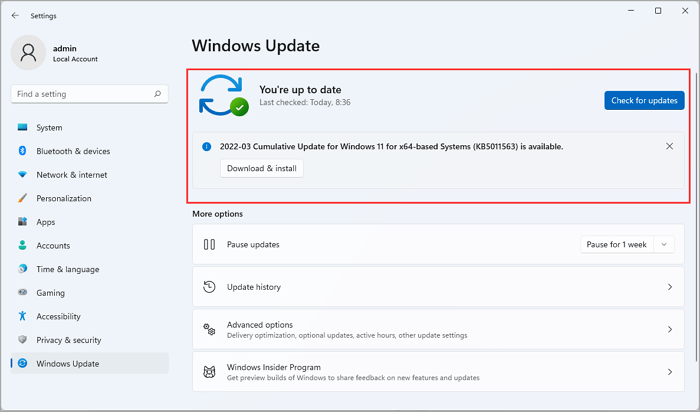Click the blue info icon beside KB5011563
This screenshot has width=700, height=412.
[x=207, y=146]
